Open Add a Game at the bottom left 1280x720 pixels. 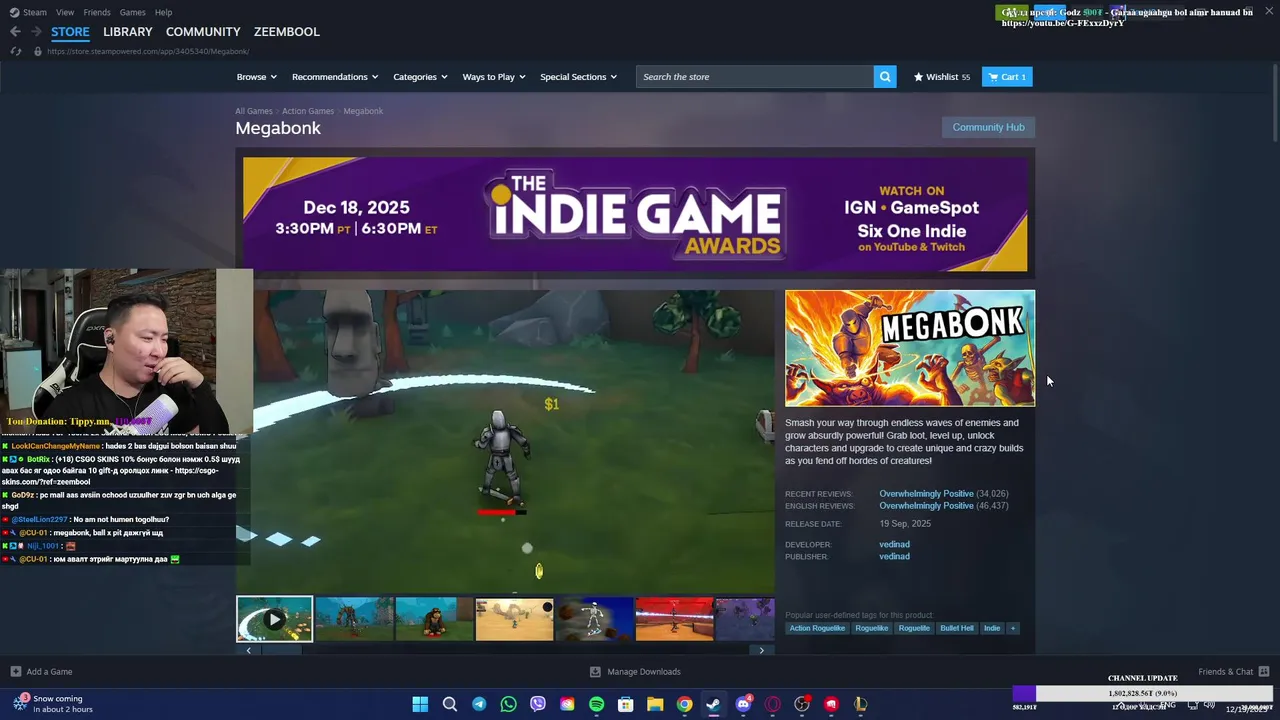(x=41, y=672)
